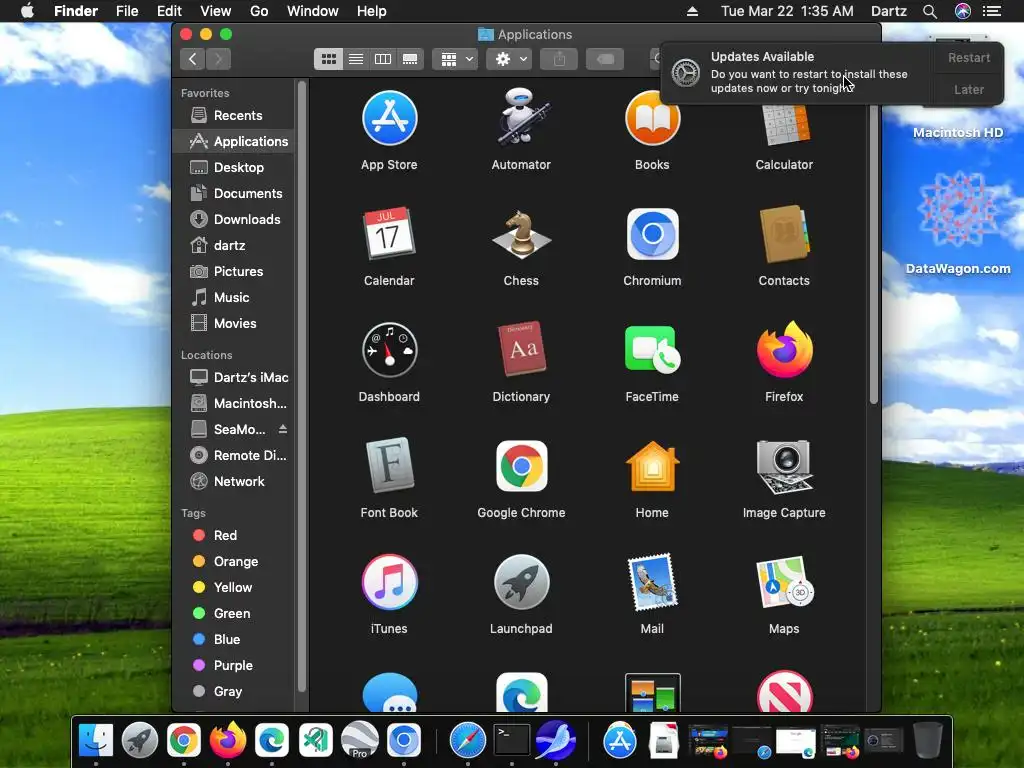Select the Red tag in sidebar
The image size is (1024, 768).
pos(234,536)
